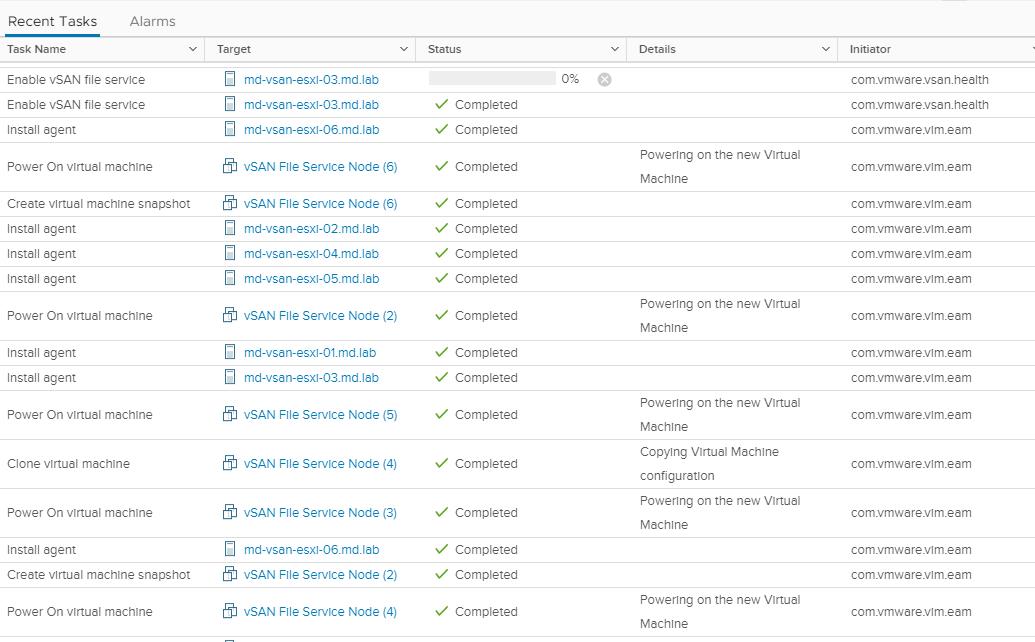Open Node (4) link in Clone virtual machine row
The width and height of the screenshot is (1035, 642).
pyautogui.click(x=320, y=464)
